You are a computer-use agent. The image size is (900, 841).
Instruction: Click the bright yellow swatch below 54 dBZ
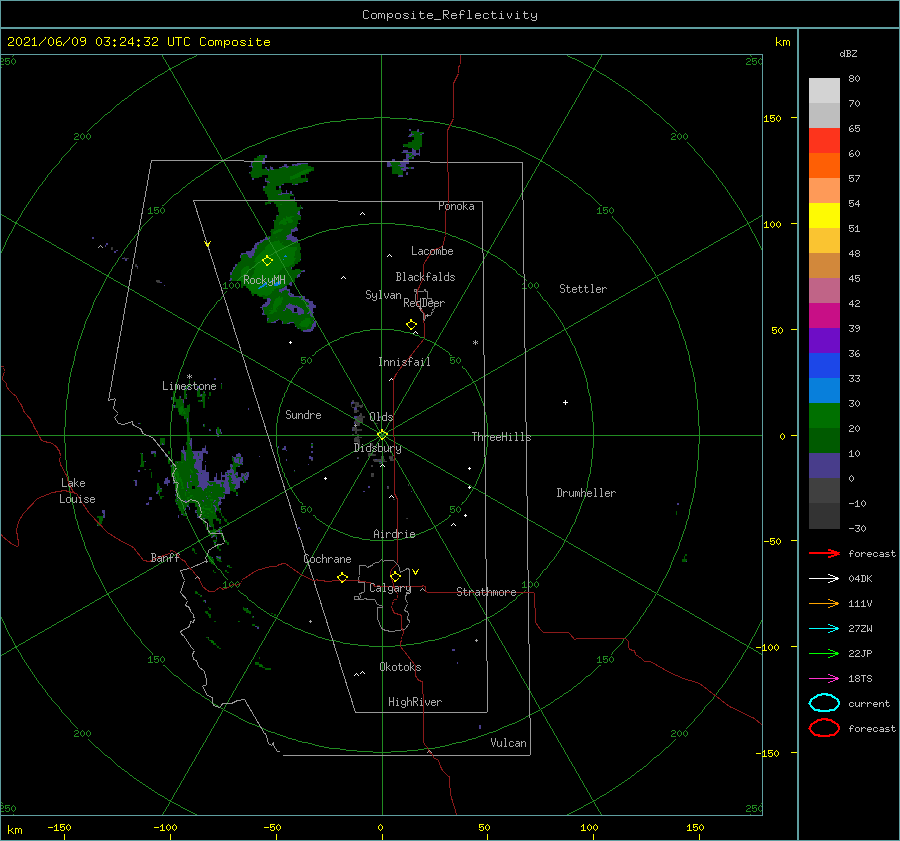coord(824,215)
